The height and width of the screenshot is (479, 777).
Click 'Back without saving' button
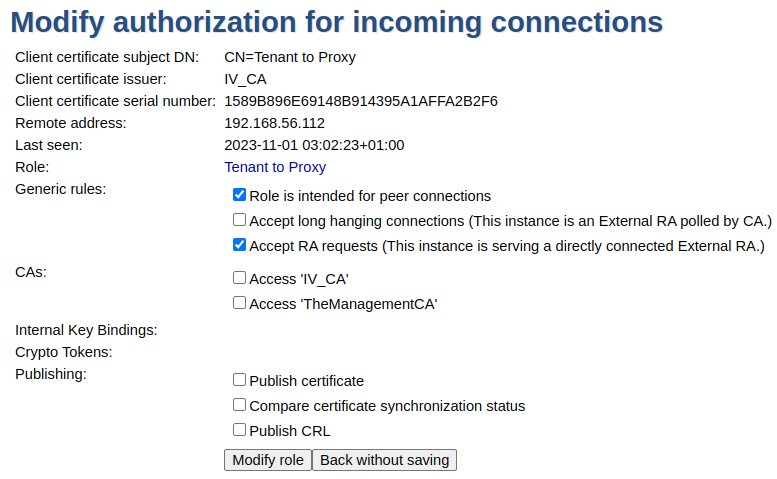point(385,460)
